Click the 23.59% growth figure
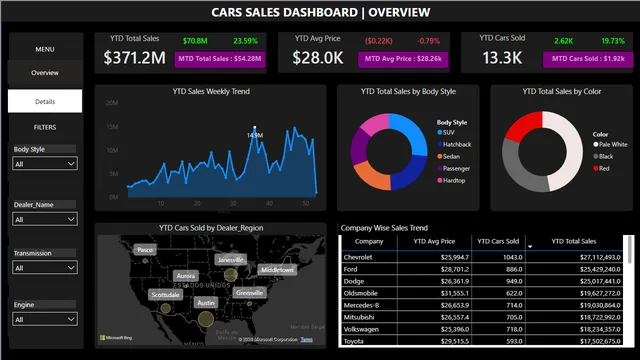The image size is (640, 360). point(245,41)
